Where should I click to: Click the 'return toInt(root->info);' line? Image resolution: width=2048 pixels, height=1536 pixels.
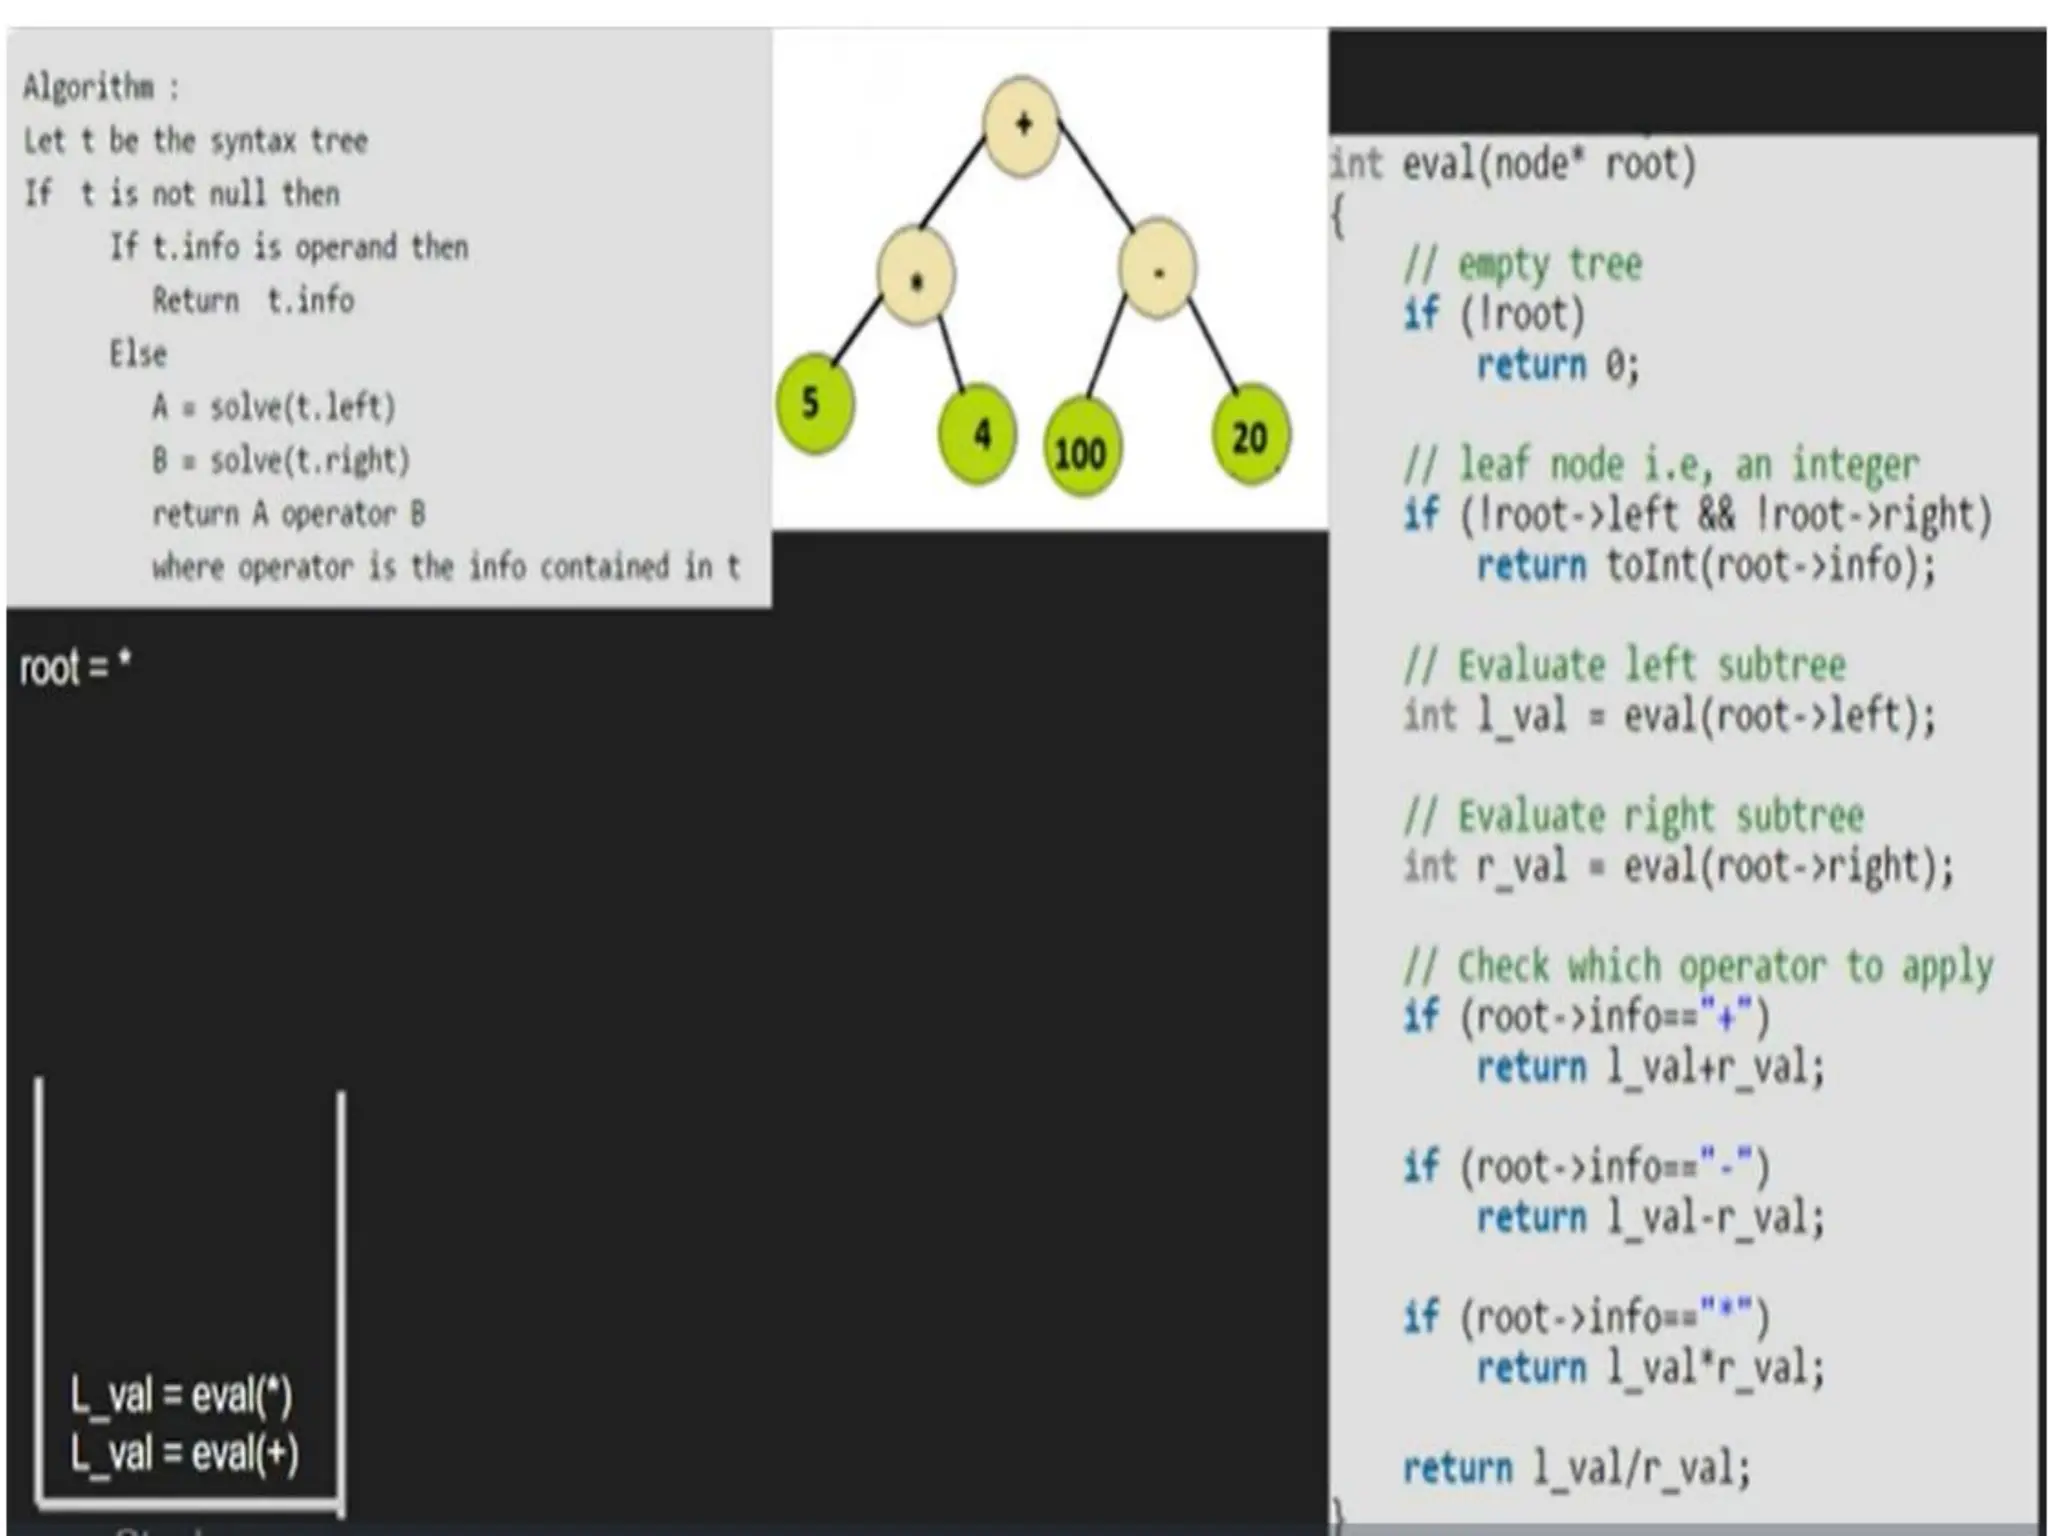click(1706, 565)
